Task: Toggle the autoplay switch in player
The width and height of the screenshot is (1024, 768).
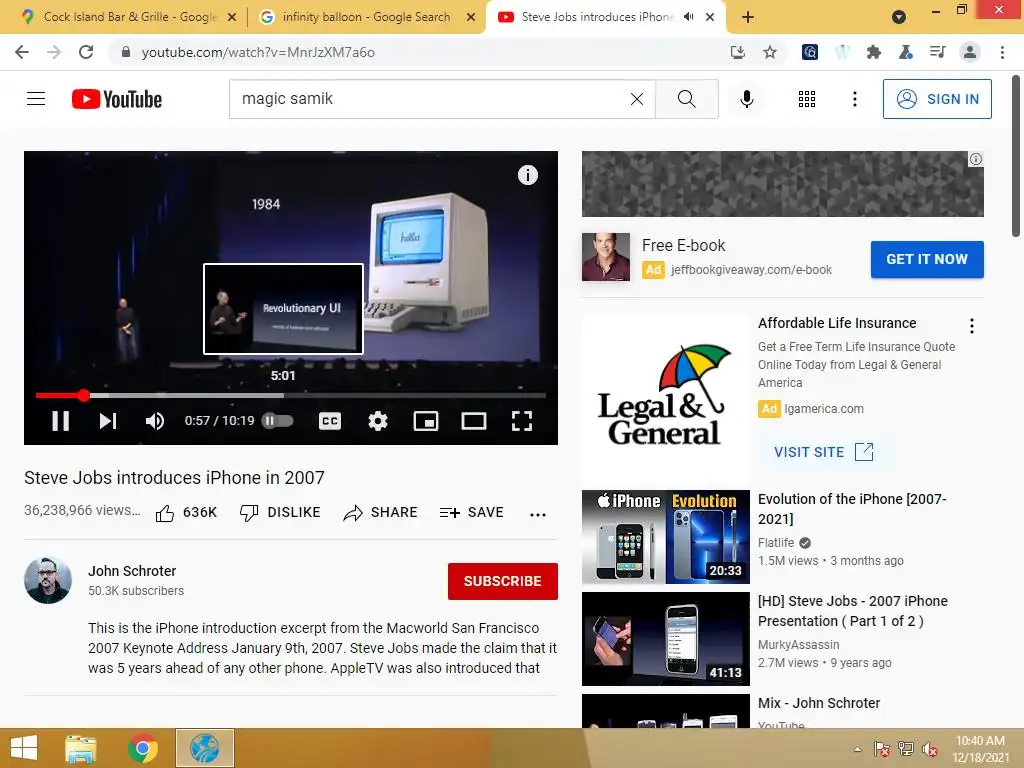Action: tap(278, 421)
